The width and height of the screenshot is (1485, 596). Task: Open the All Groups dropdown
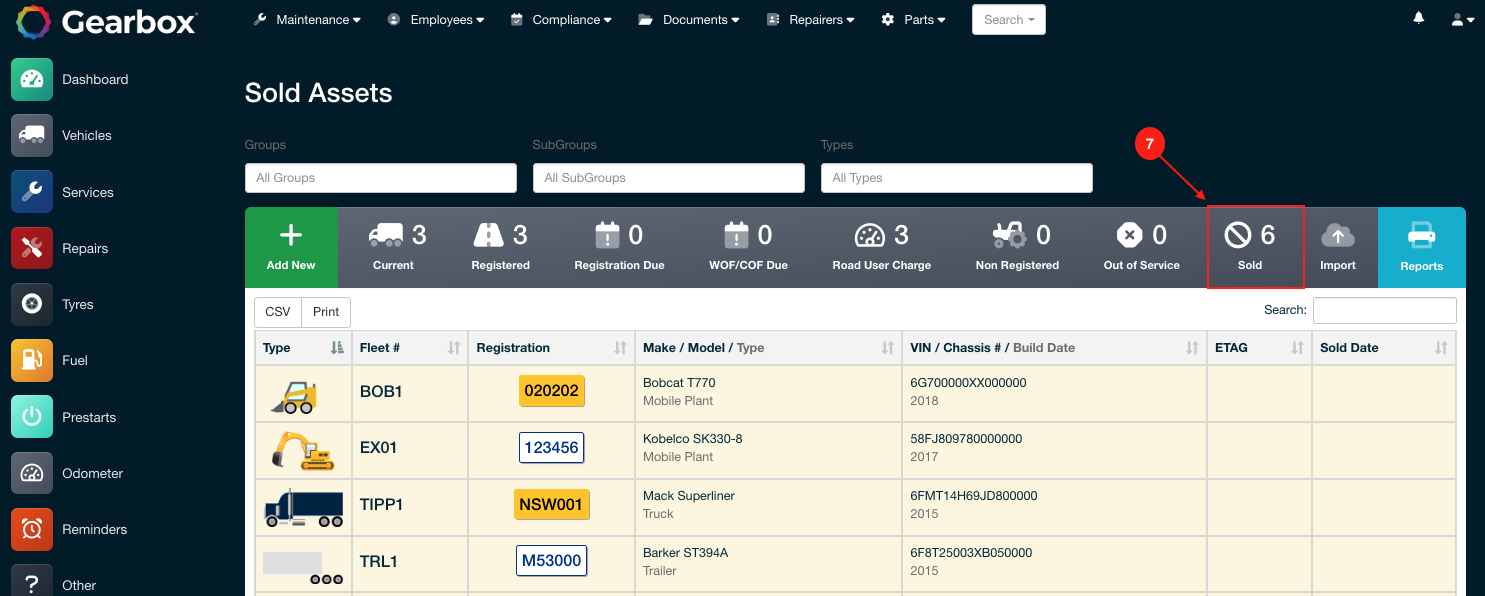point(380,177)
